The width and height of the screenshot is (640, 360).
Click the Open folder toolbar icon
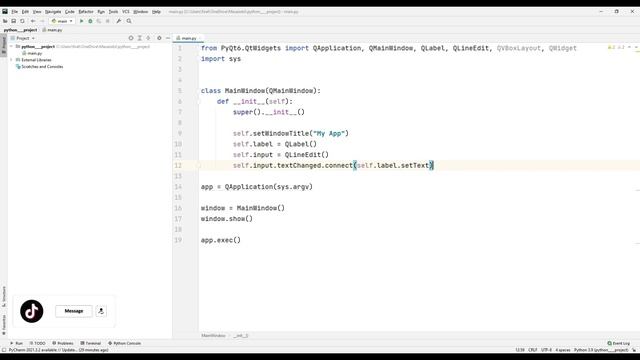[x=5, y=21]
